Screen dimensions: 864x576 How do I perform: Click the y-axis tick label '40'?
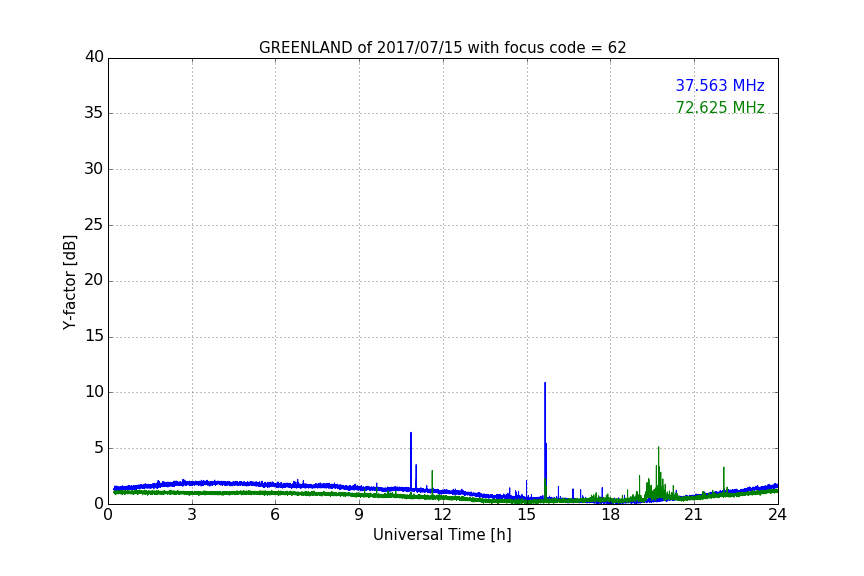pos(94,57)
